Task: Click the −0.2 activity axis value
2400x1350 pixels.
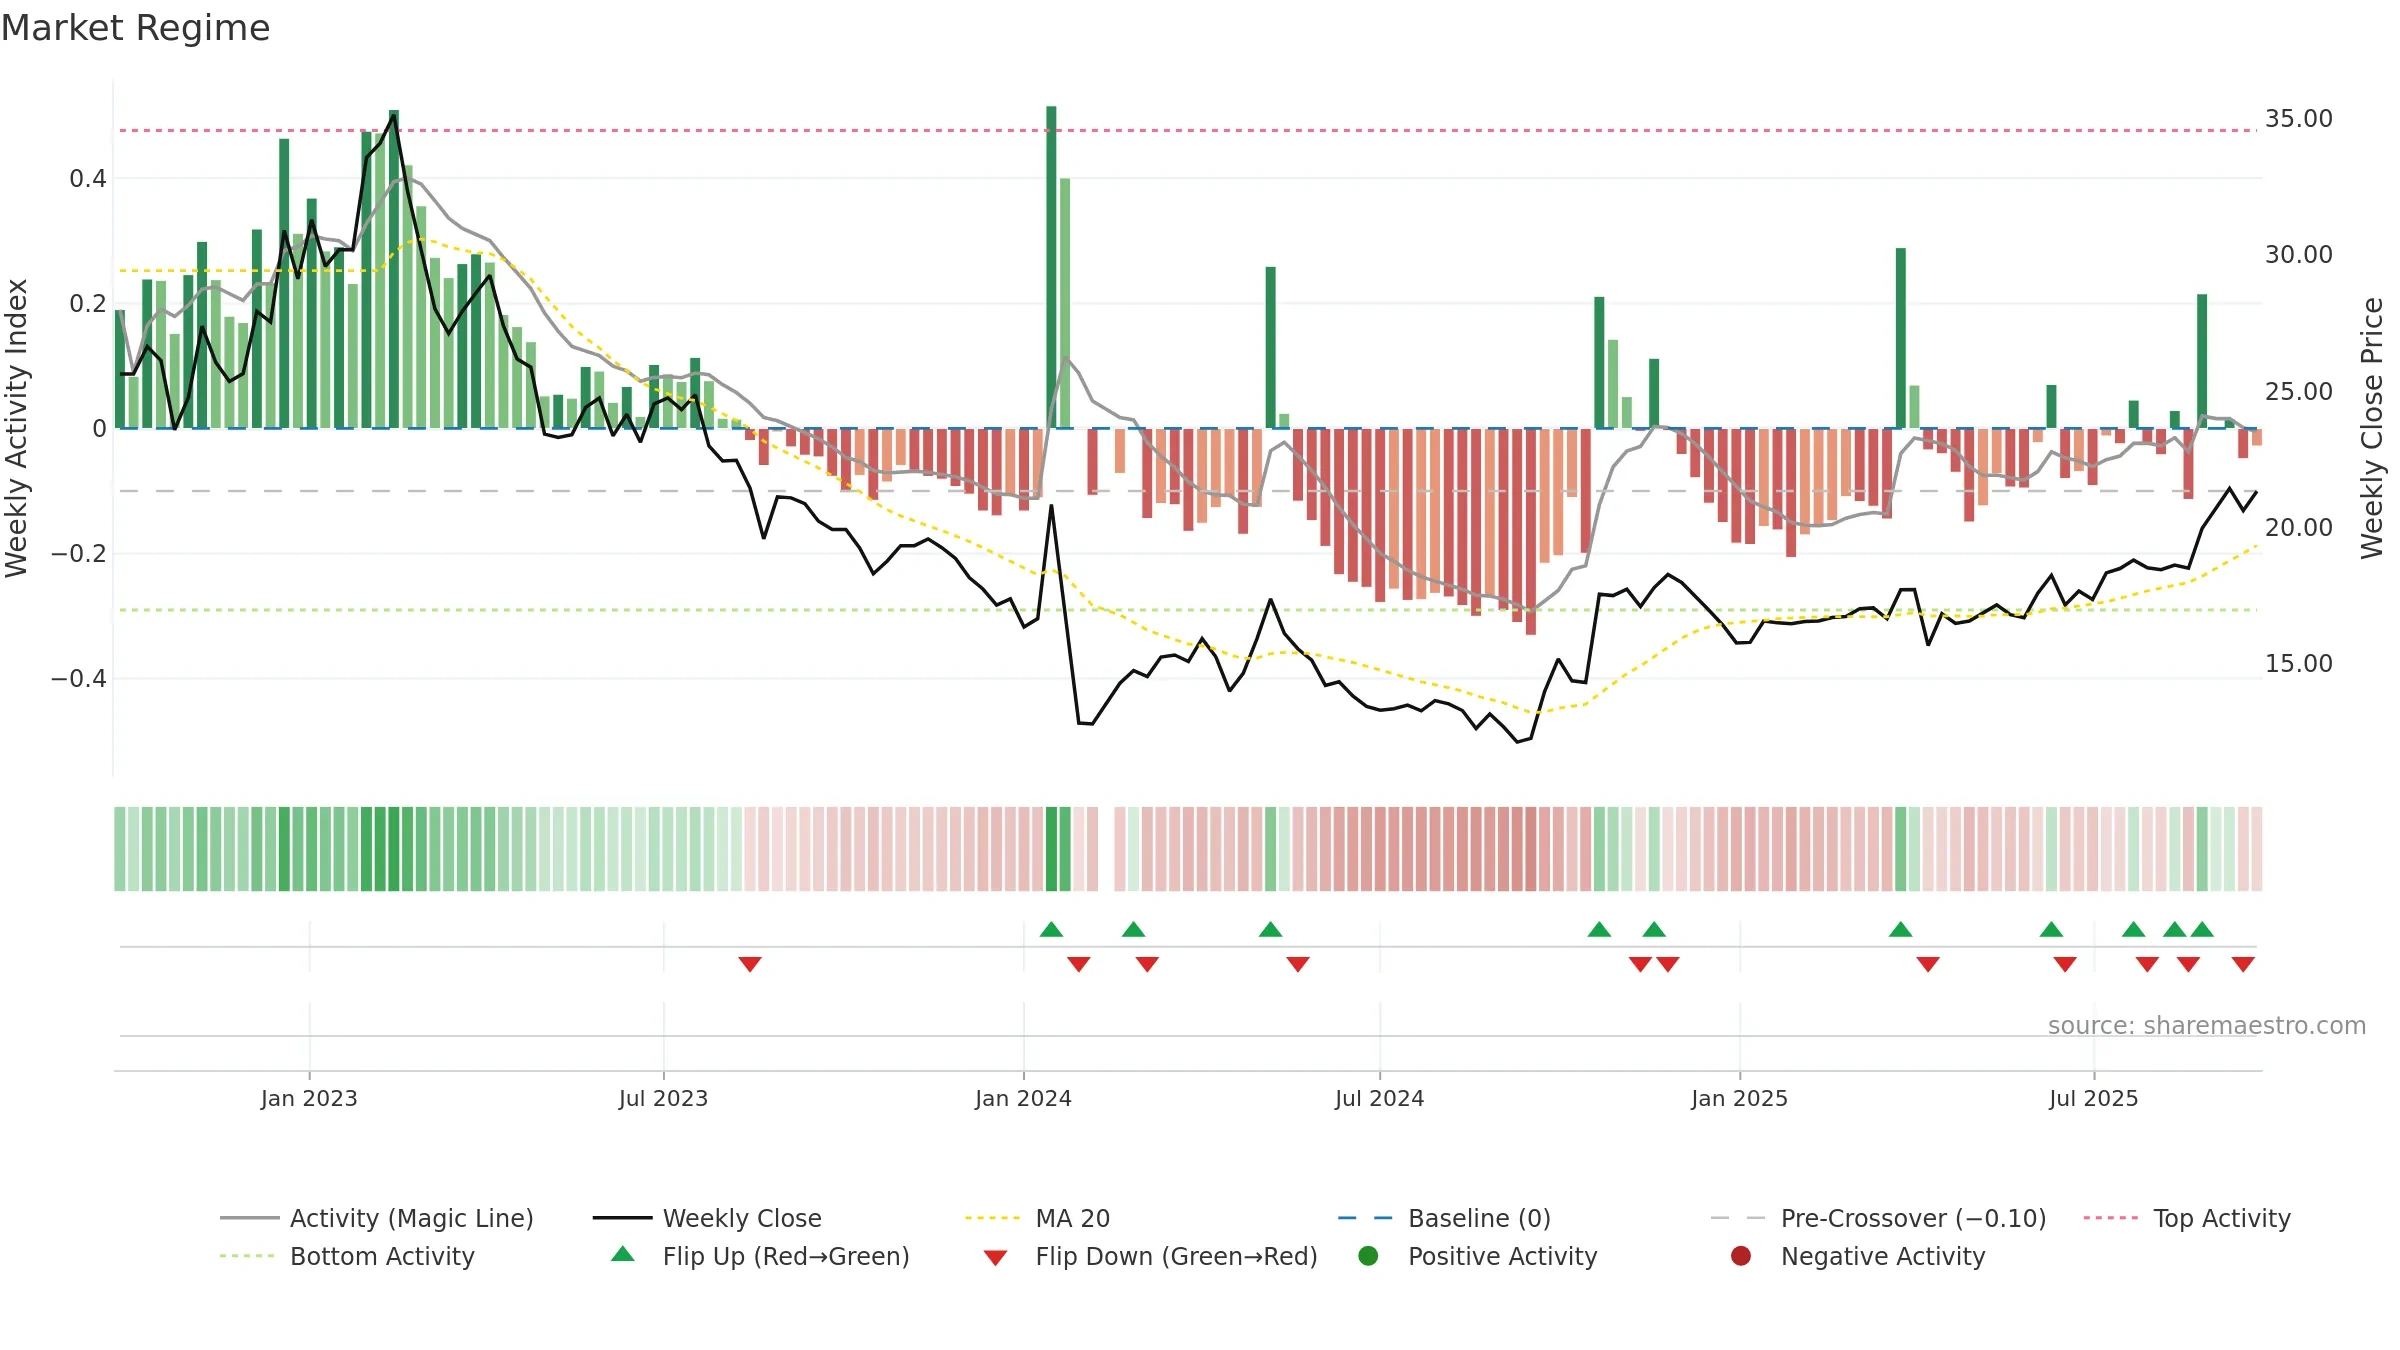Action: 79,554
